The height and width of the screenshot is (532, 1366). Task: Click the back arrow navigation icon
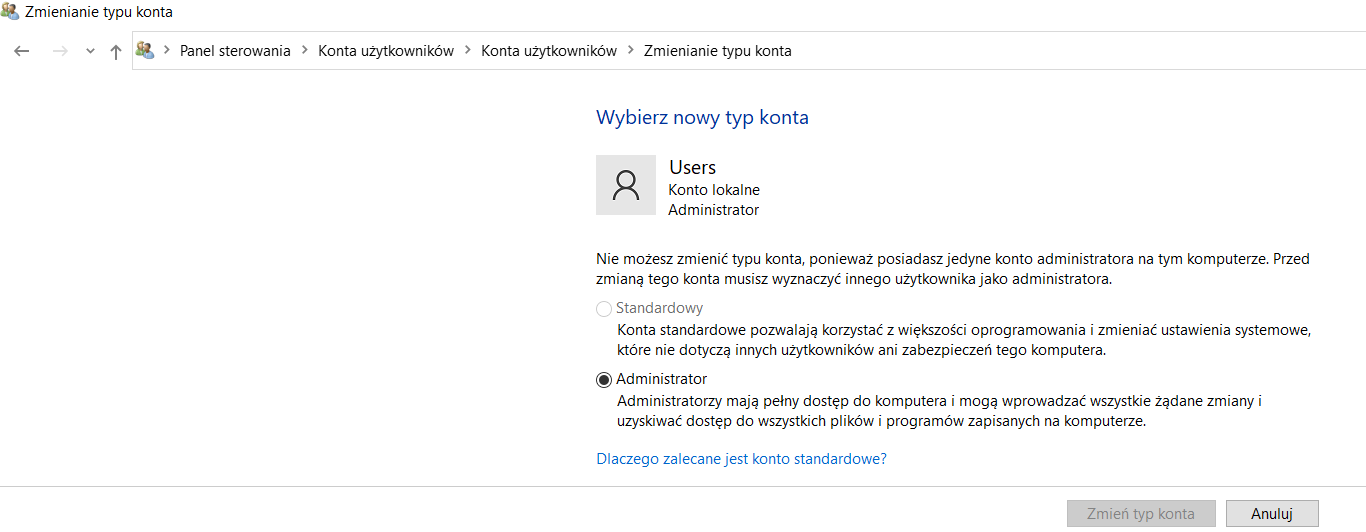[22, 51]
